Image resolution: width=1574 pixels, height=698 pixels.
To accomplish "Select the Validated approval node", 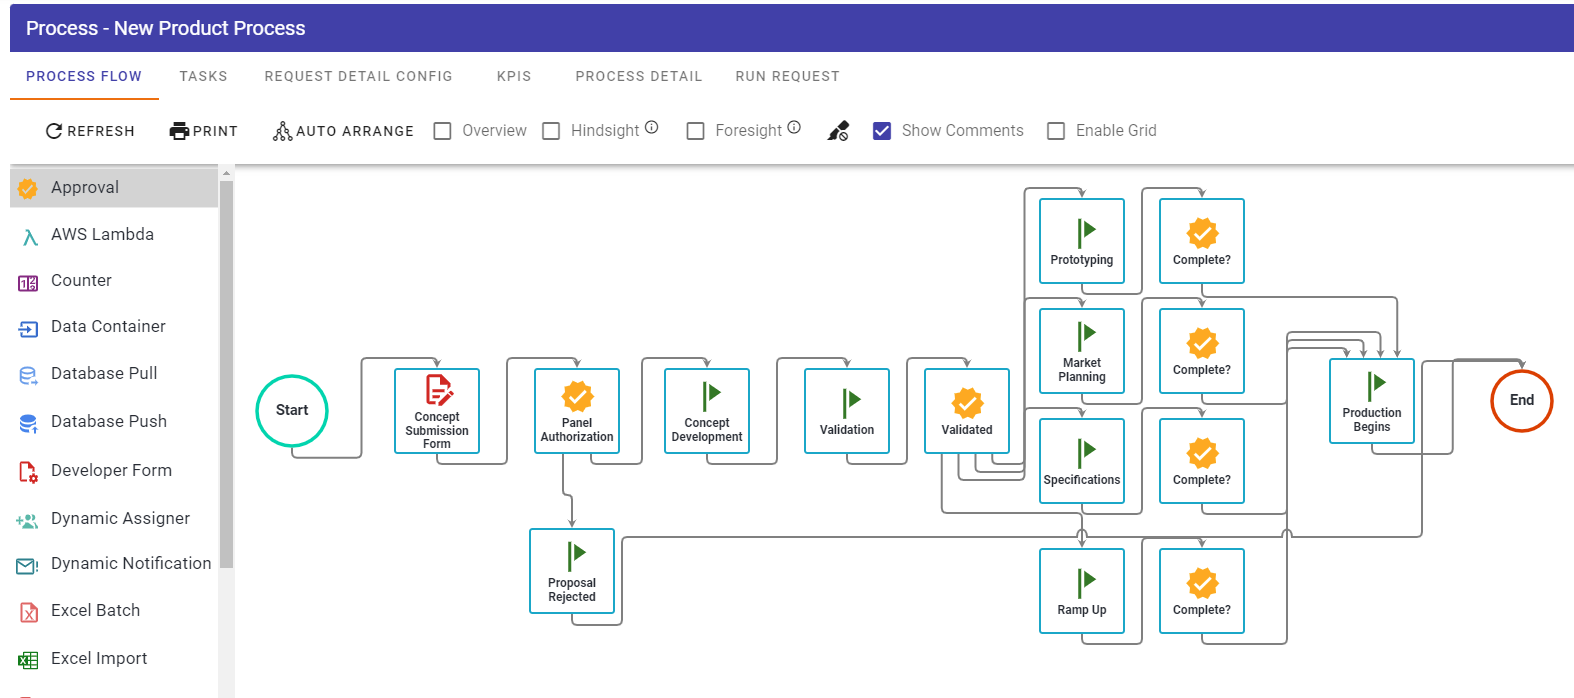I will click(967, 411).
